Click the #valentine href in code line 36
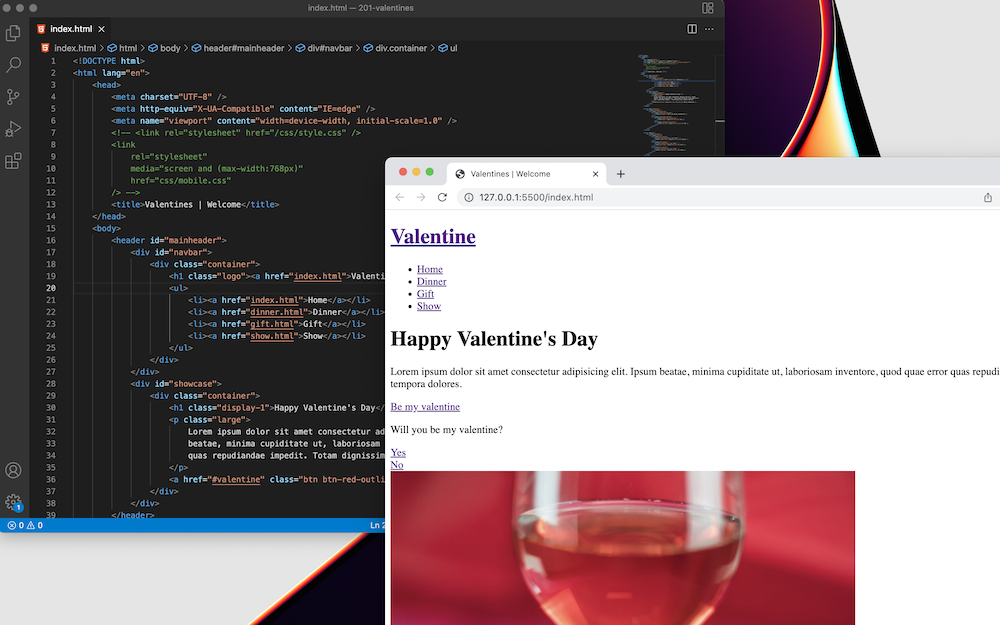The image size is (1000, 625). (x=236, y=480)
